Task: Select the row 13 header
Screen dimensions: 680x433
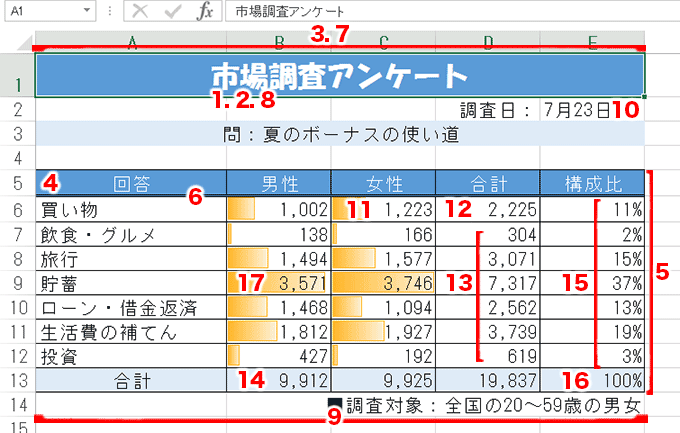Action: [x=16, y=379]
